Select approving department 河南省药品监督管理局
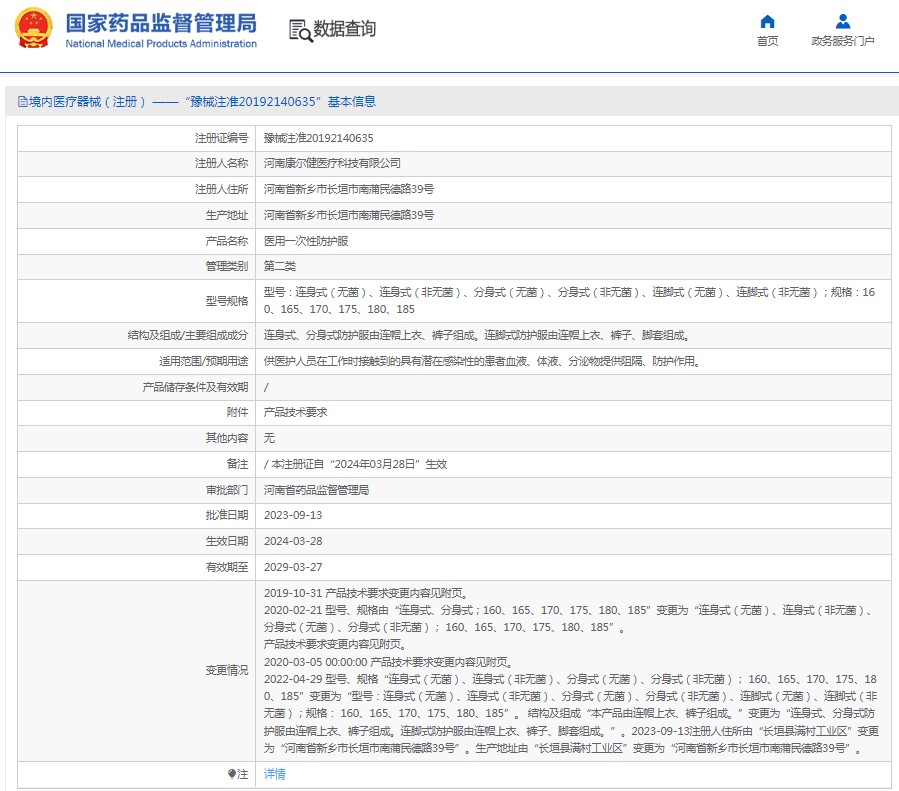Viewport: 899px width, 791px height. (316, 490)
